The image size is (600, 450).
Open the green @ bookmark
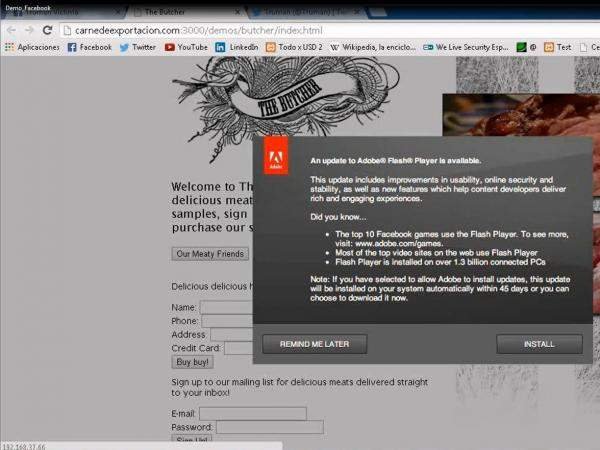point(526,47)
